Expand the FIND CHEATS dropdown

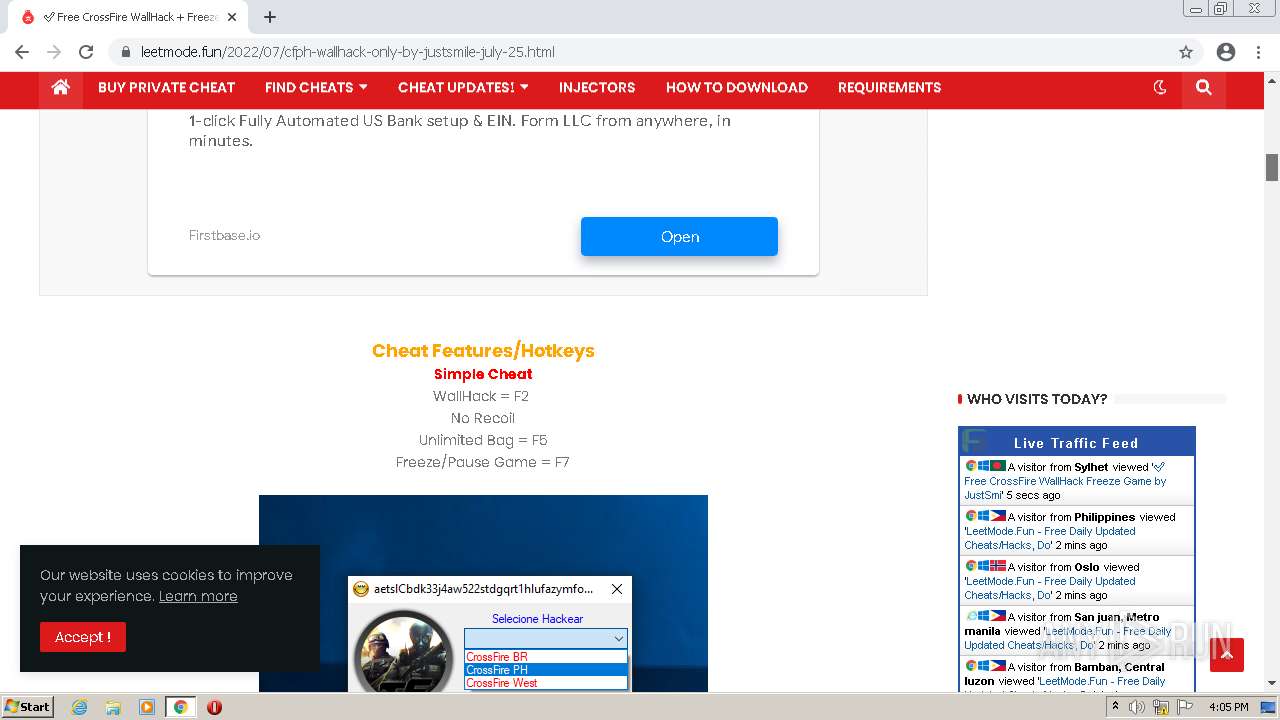coord(316,87)
